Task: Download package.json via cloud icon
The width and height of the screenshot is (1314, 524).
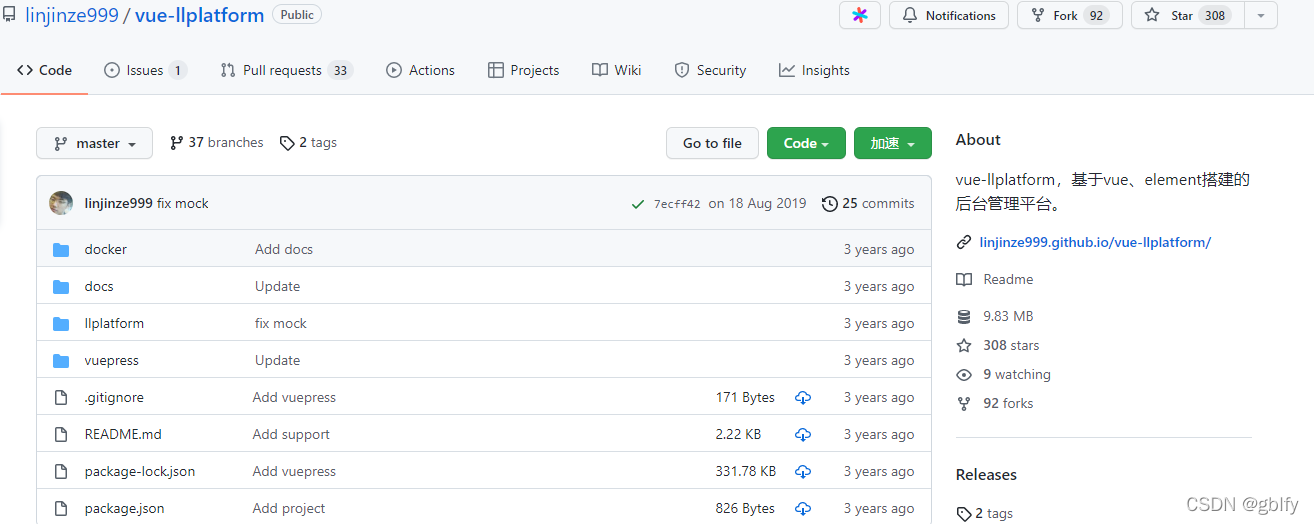Action: pyautogui.click(x=803, y=508)
